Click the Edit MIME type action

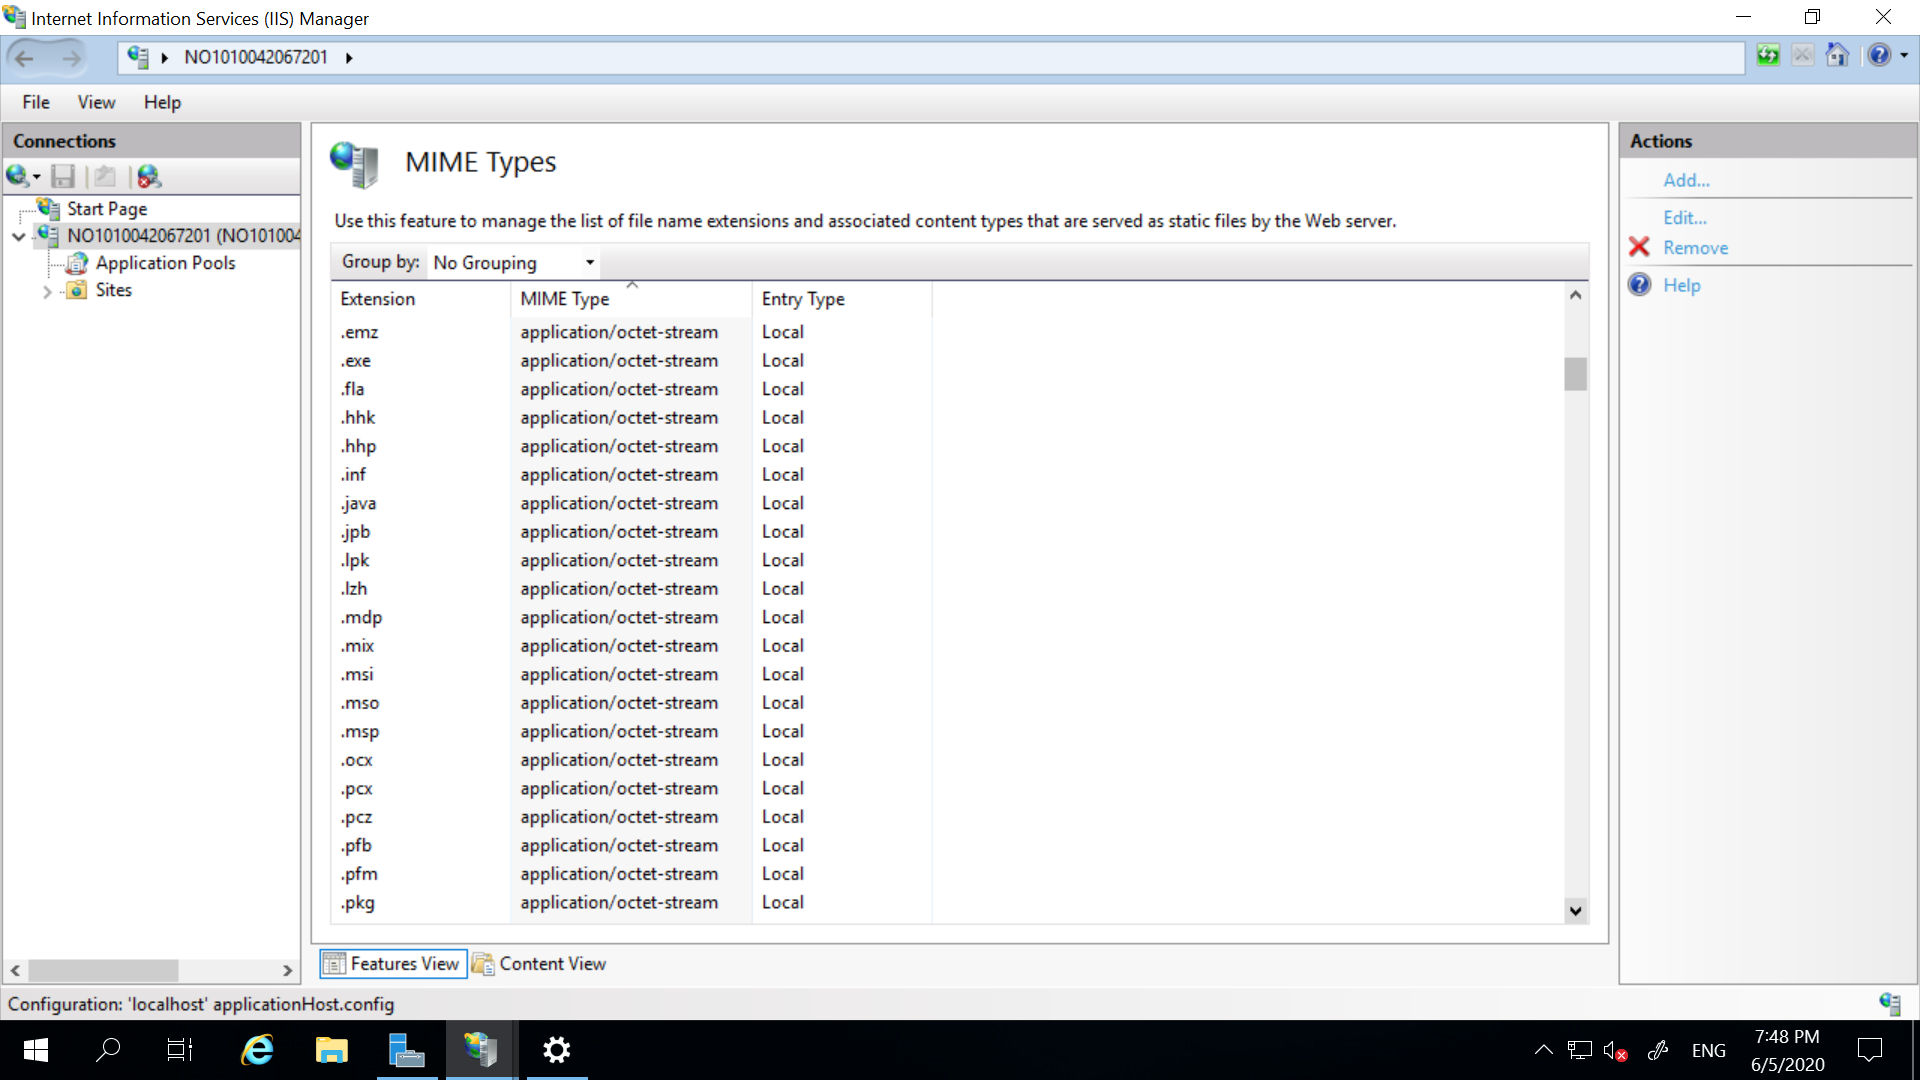tap(1685, 216)
